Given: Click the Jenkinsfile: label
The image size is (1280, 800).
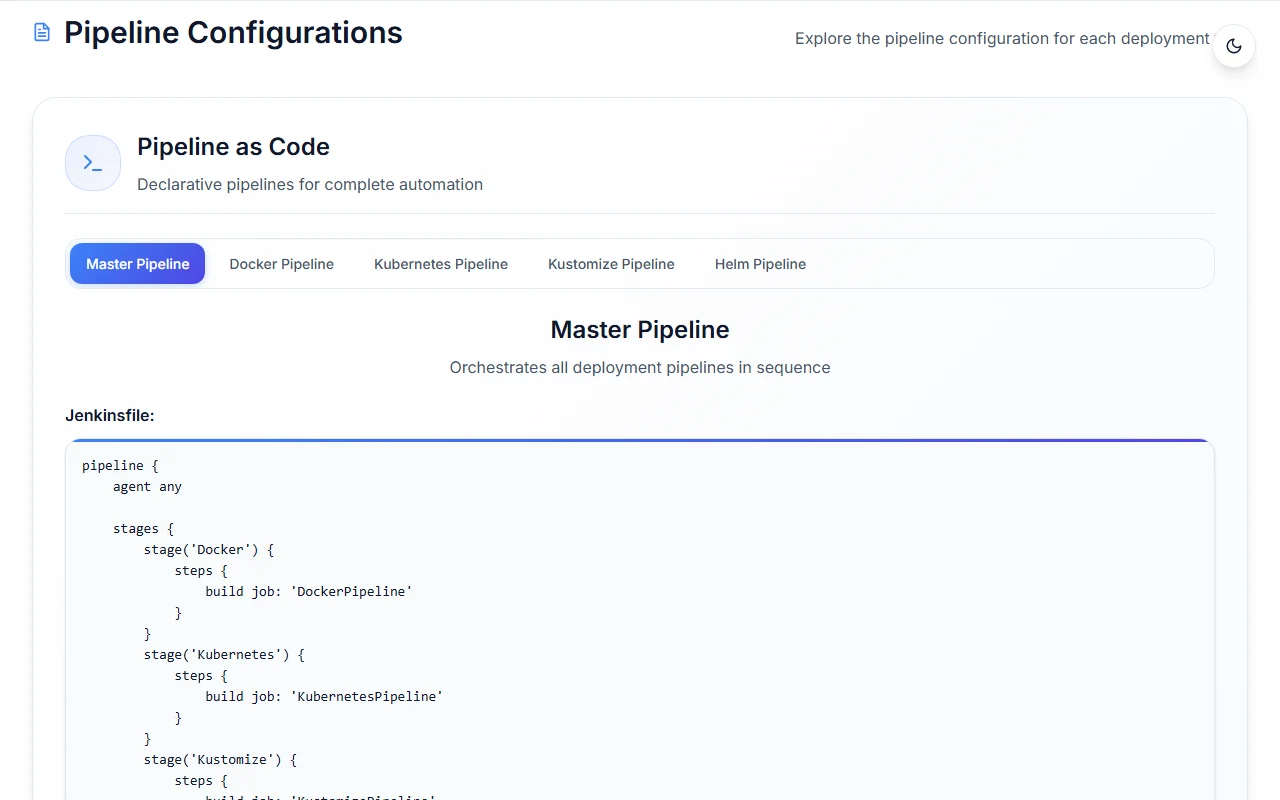Looking at the screenshot, I should (x=110, y=415).
